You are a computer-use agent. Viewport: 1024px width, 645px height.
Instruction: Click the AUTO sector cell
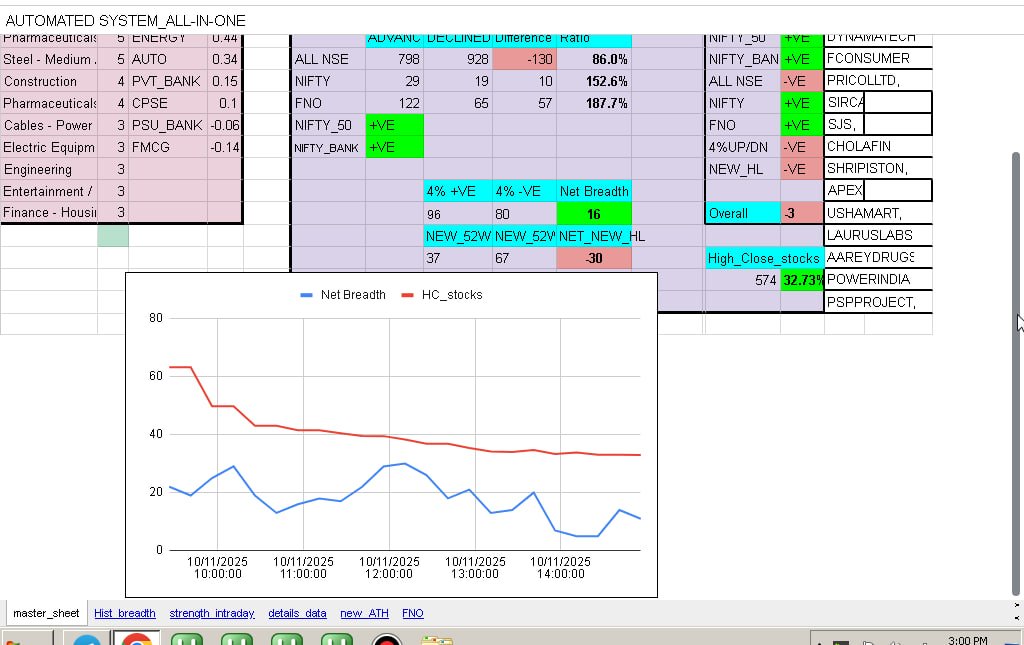pos(168,59)
